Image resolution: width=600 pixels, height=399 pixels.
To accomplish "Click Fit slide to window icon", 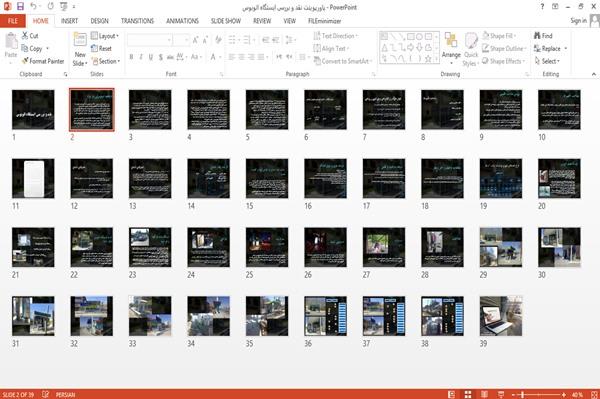I will (x=594, y=394).
